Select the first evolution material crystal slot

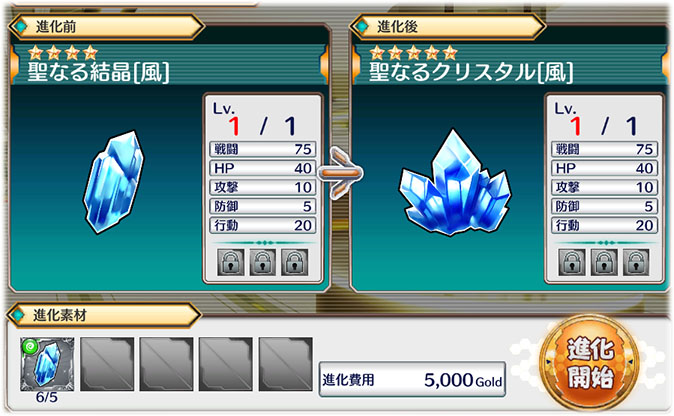(x=47, y=364)
